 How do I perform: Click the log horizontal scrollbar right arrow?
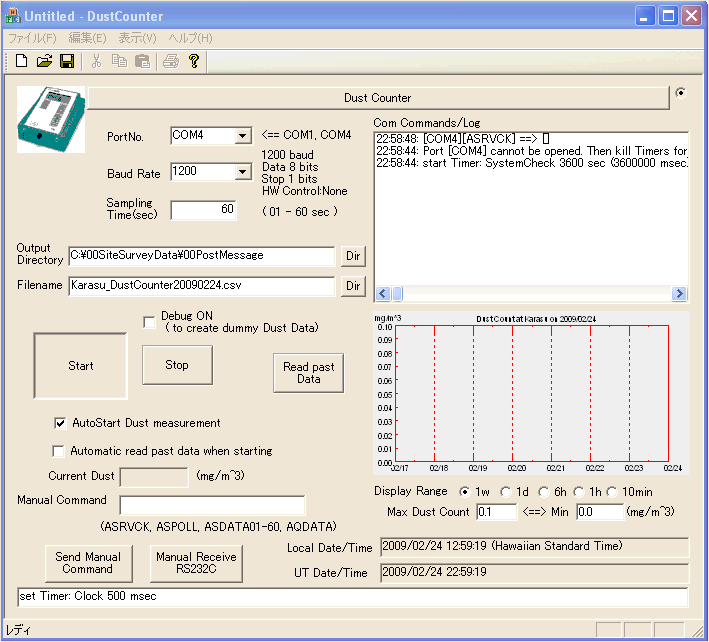coord(680,294)
